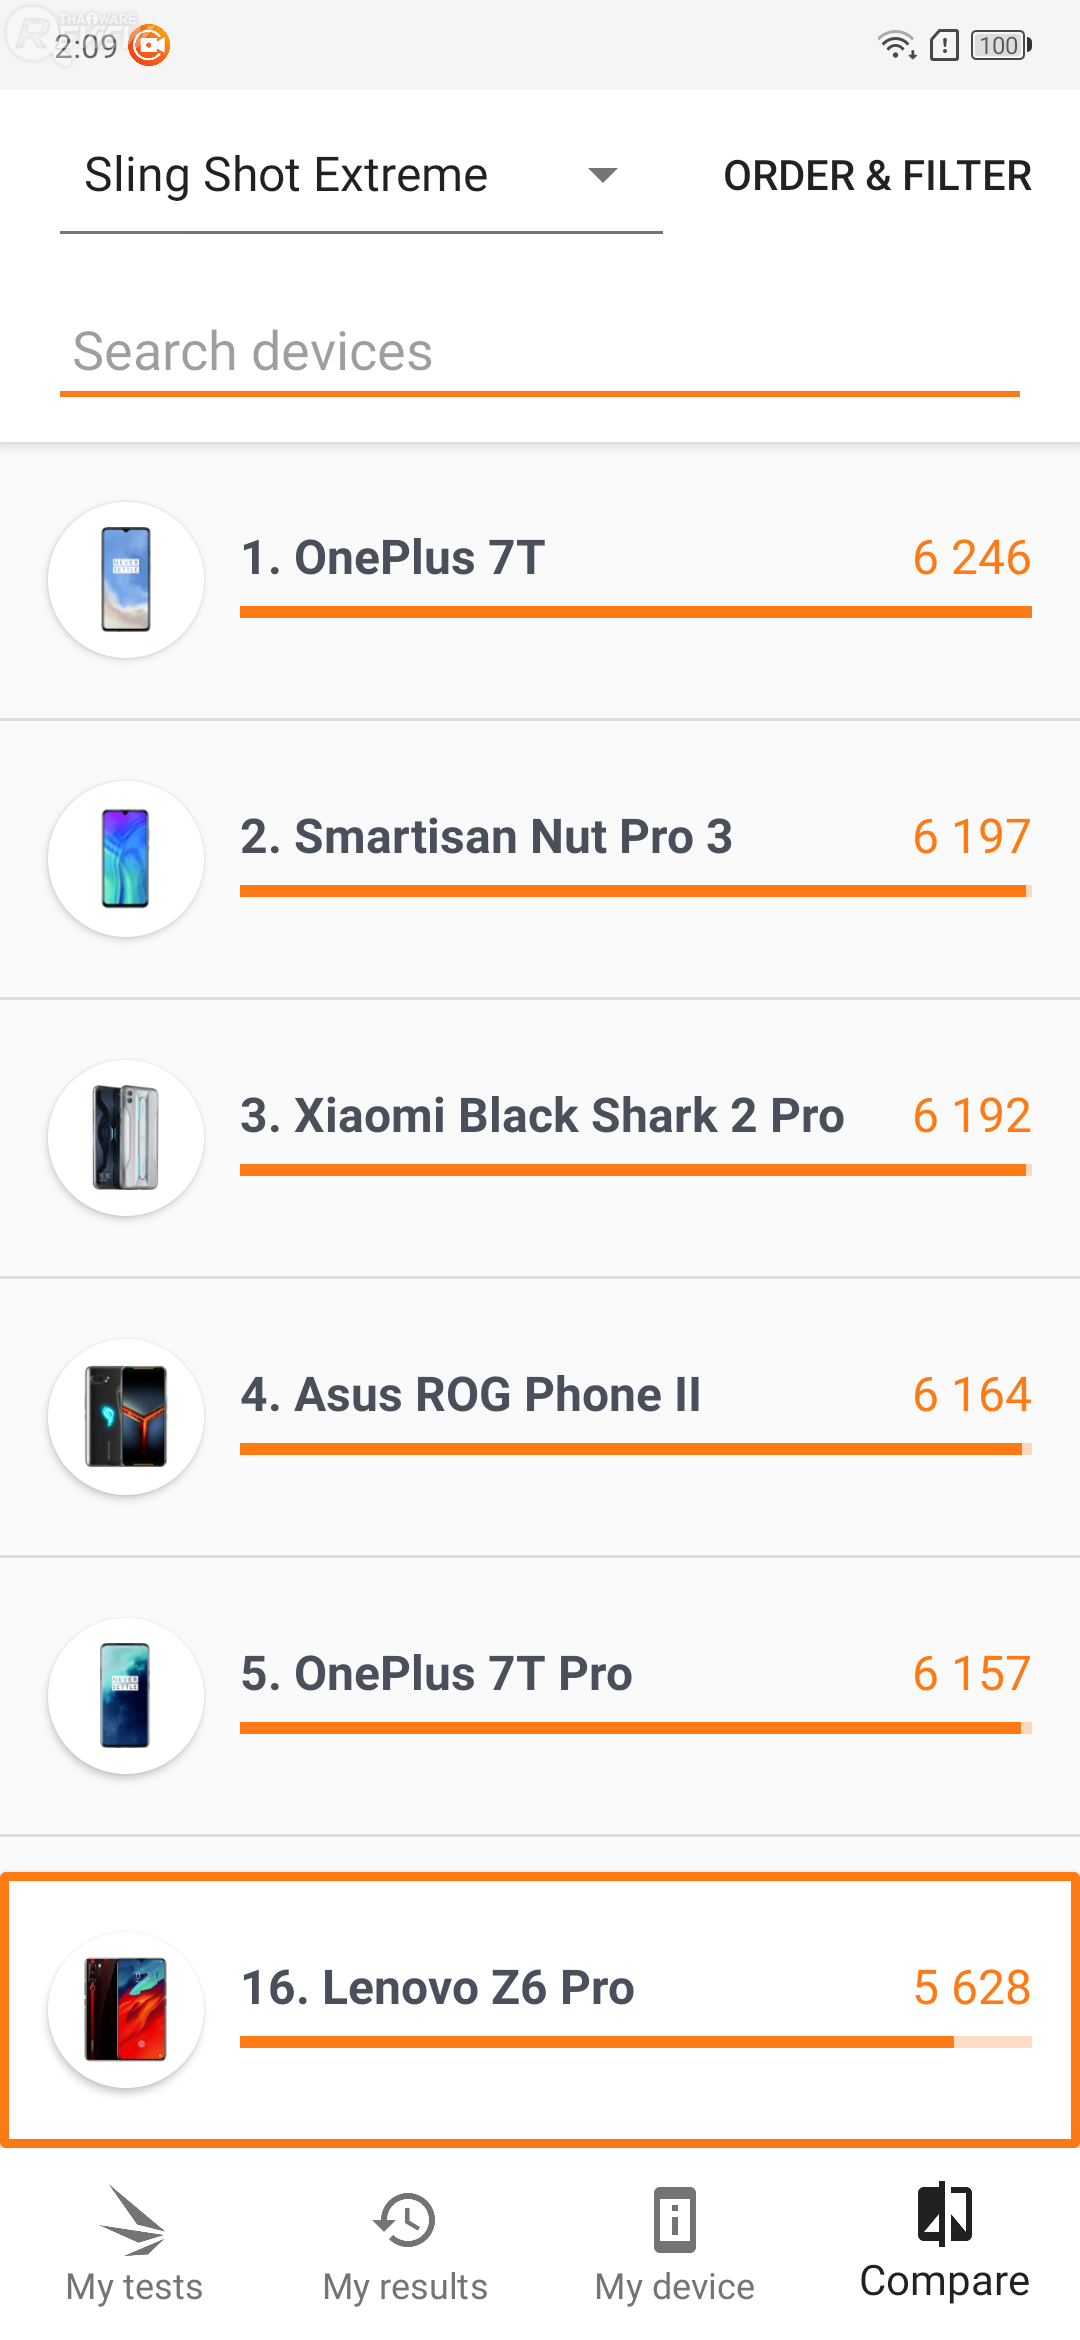Tap the Wi-Fi status icon
1080x2340 pixels.
(896, 45)
